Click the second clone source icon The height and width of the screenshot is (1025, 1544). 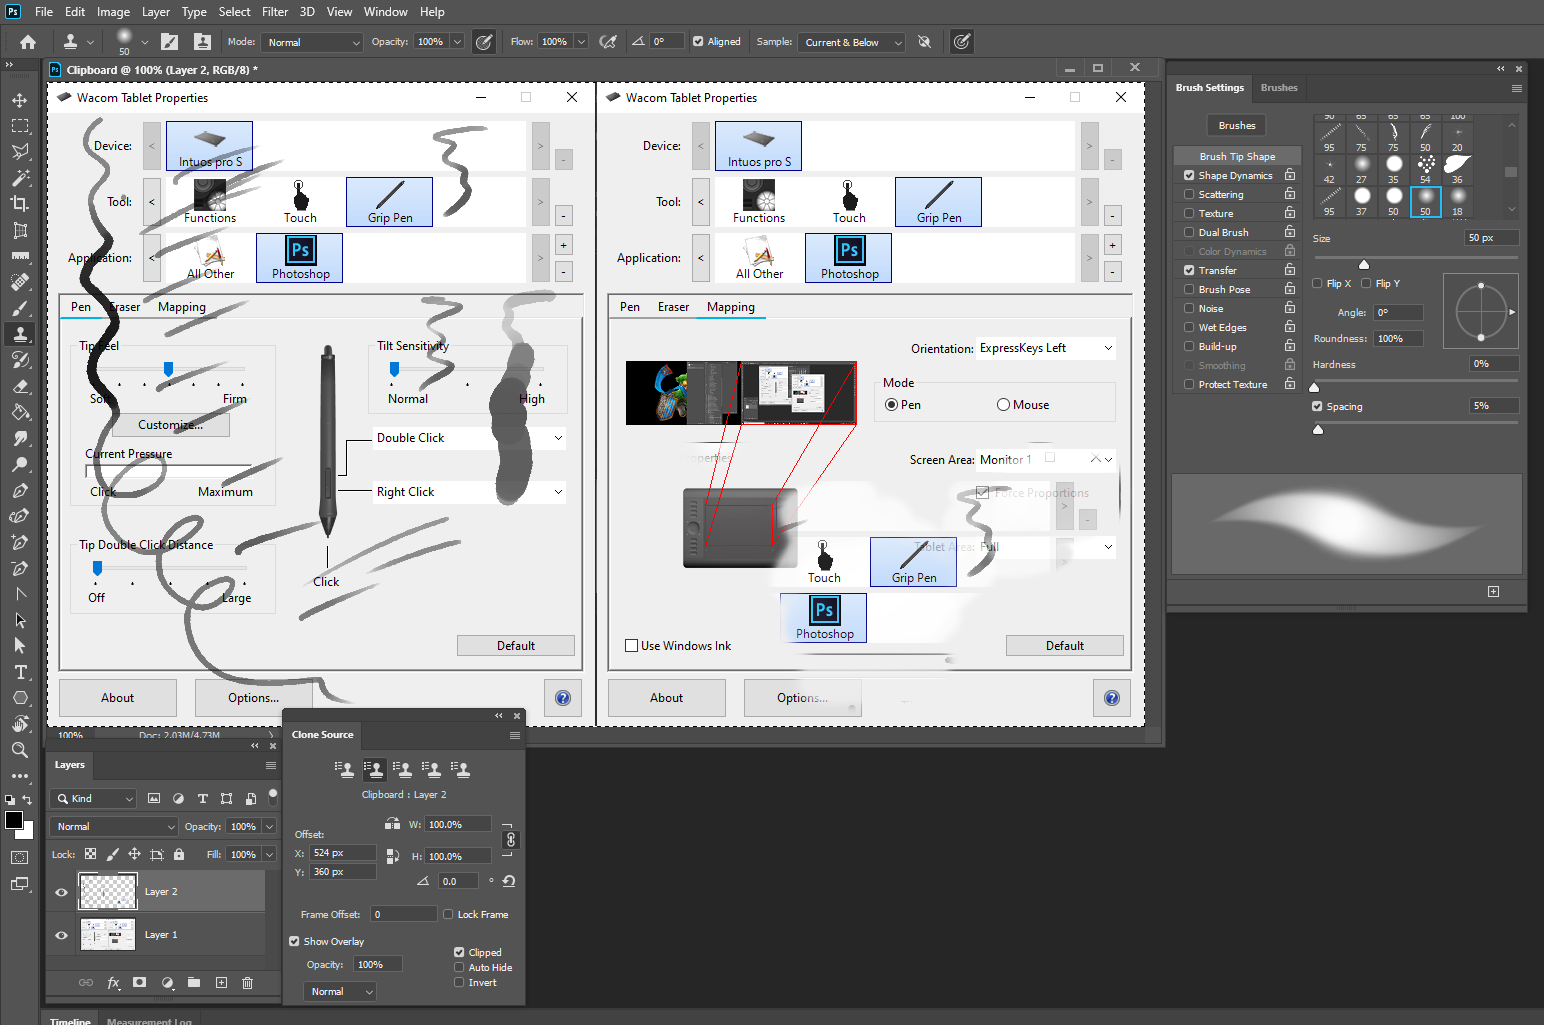coord(374,769)
